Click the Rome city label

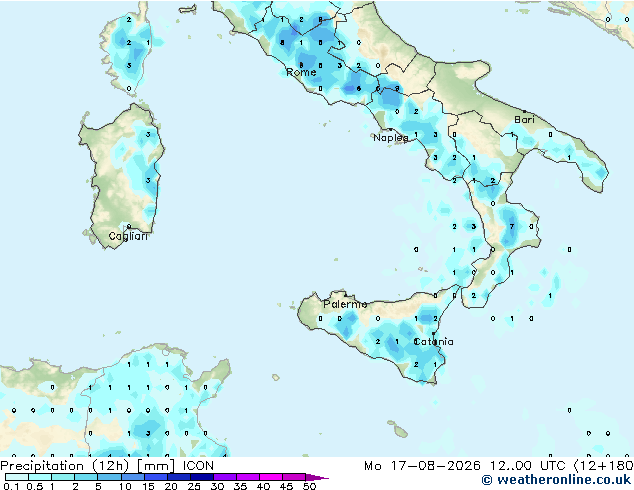click(x=301, y=72)
